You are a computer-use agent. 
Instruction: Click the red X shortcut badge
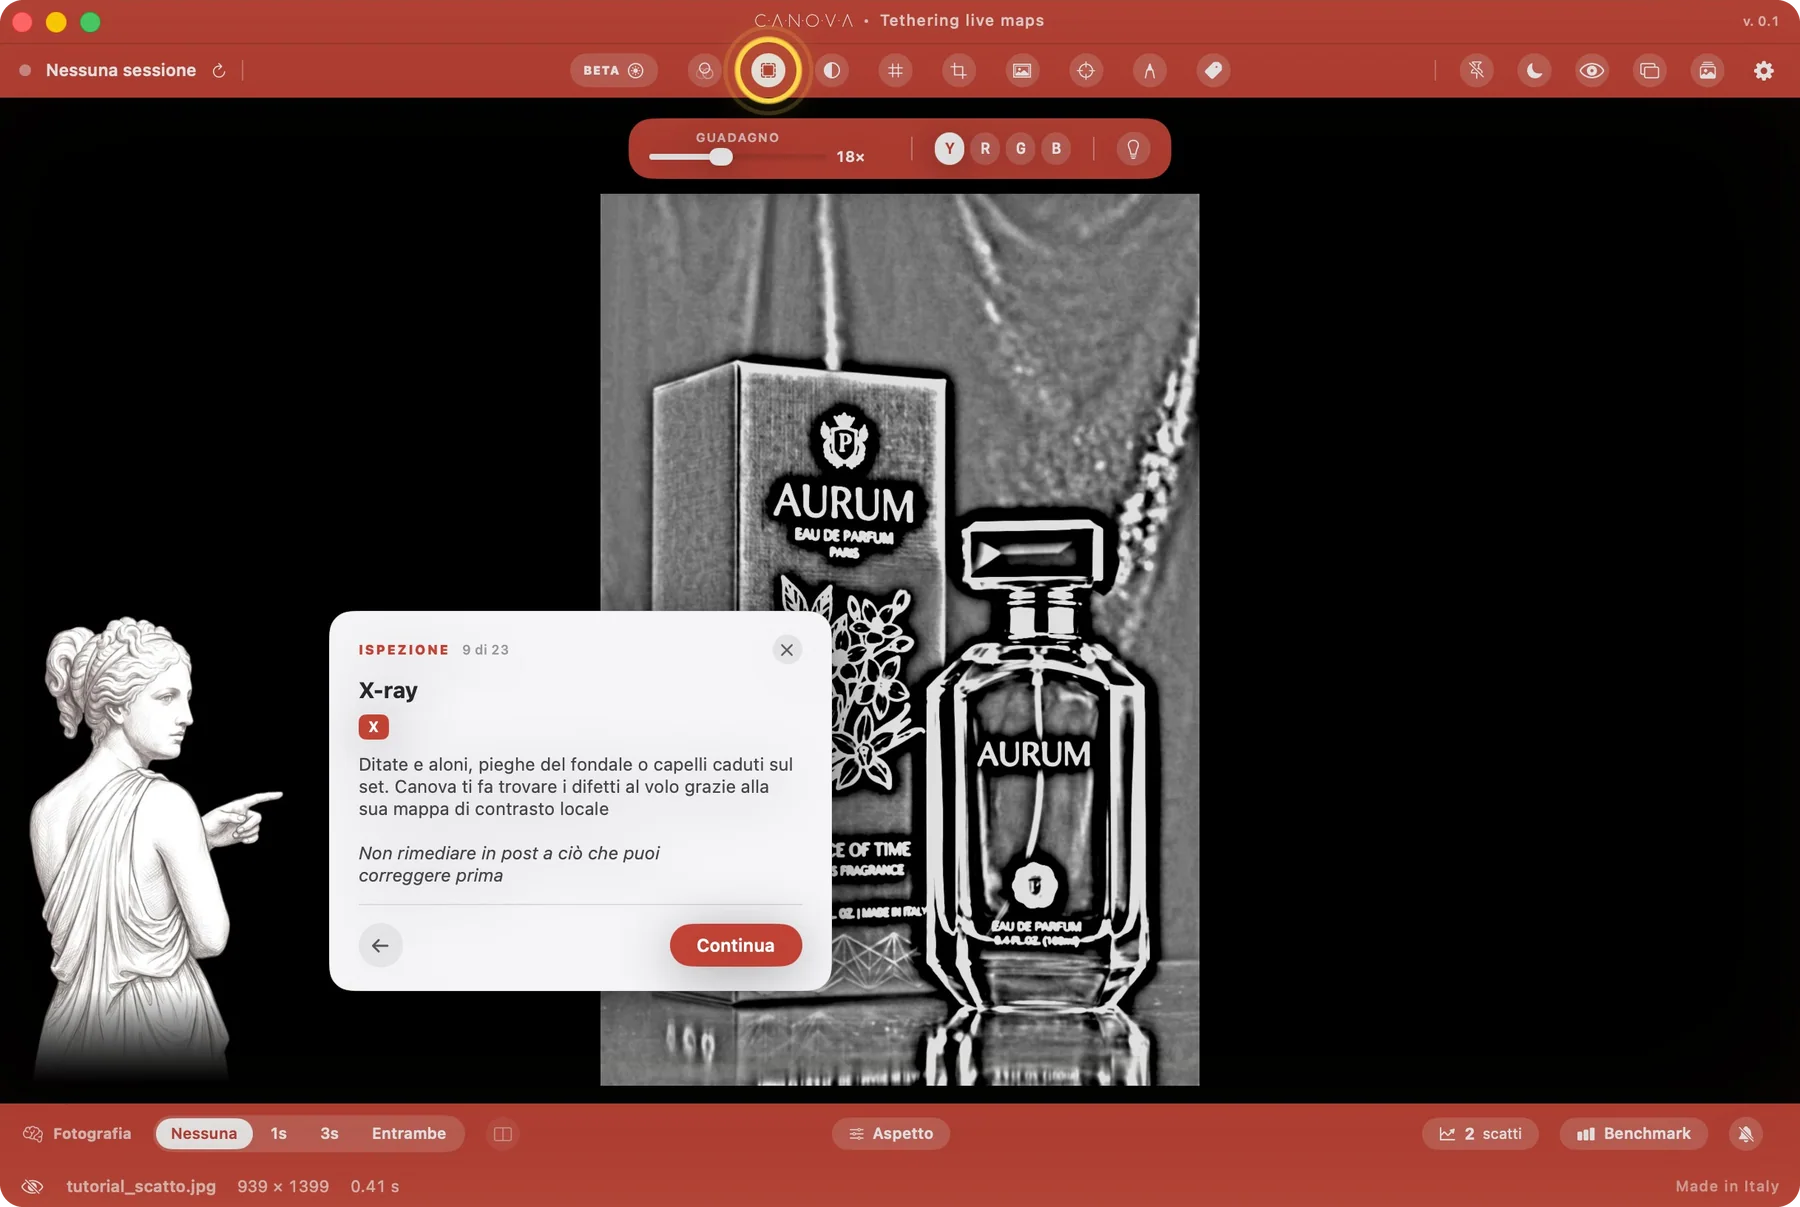(374, 727)
